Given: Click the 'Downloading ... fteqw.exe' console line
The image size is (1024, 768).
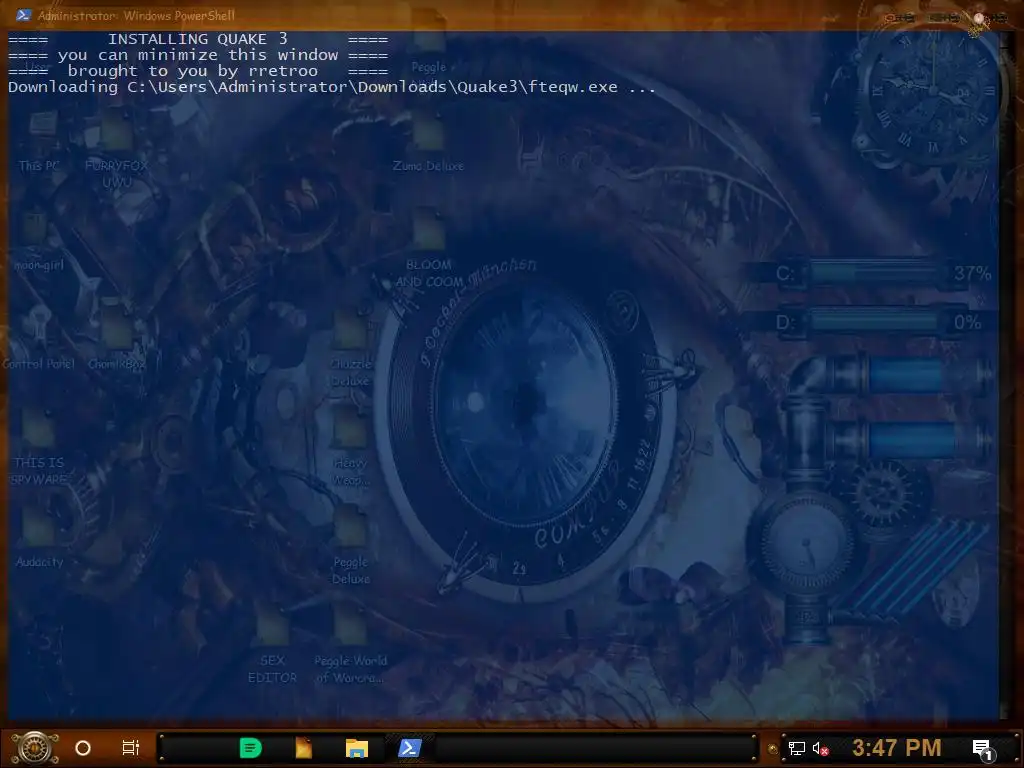Looking at the screenshot, I should (x=332, y=87).
